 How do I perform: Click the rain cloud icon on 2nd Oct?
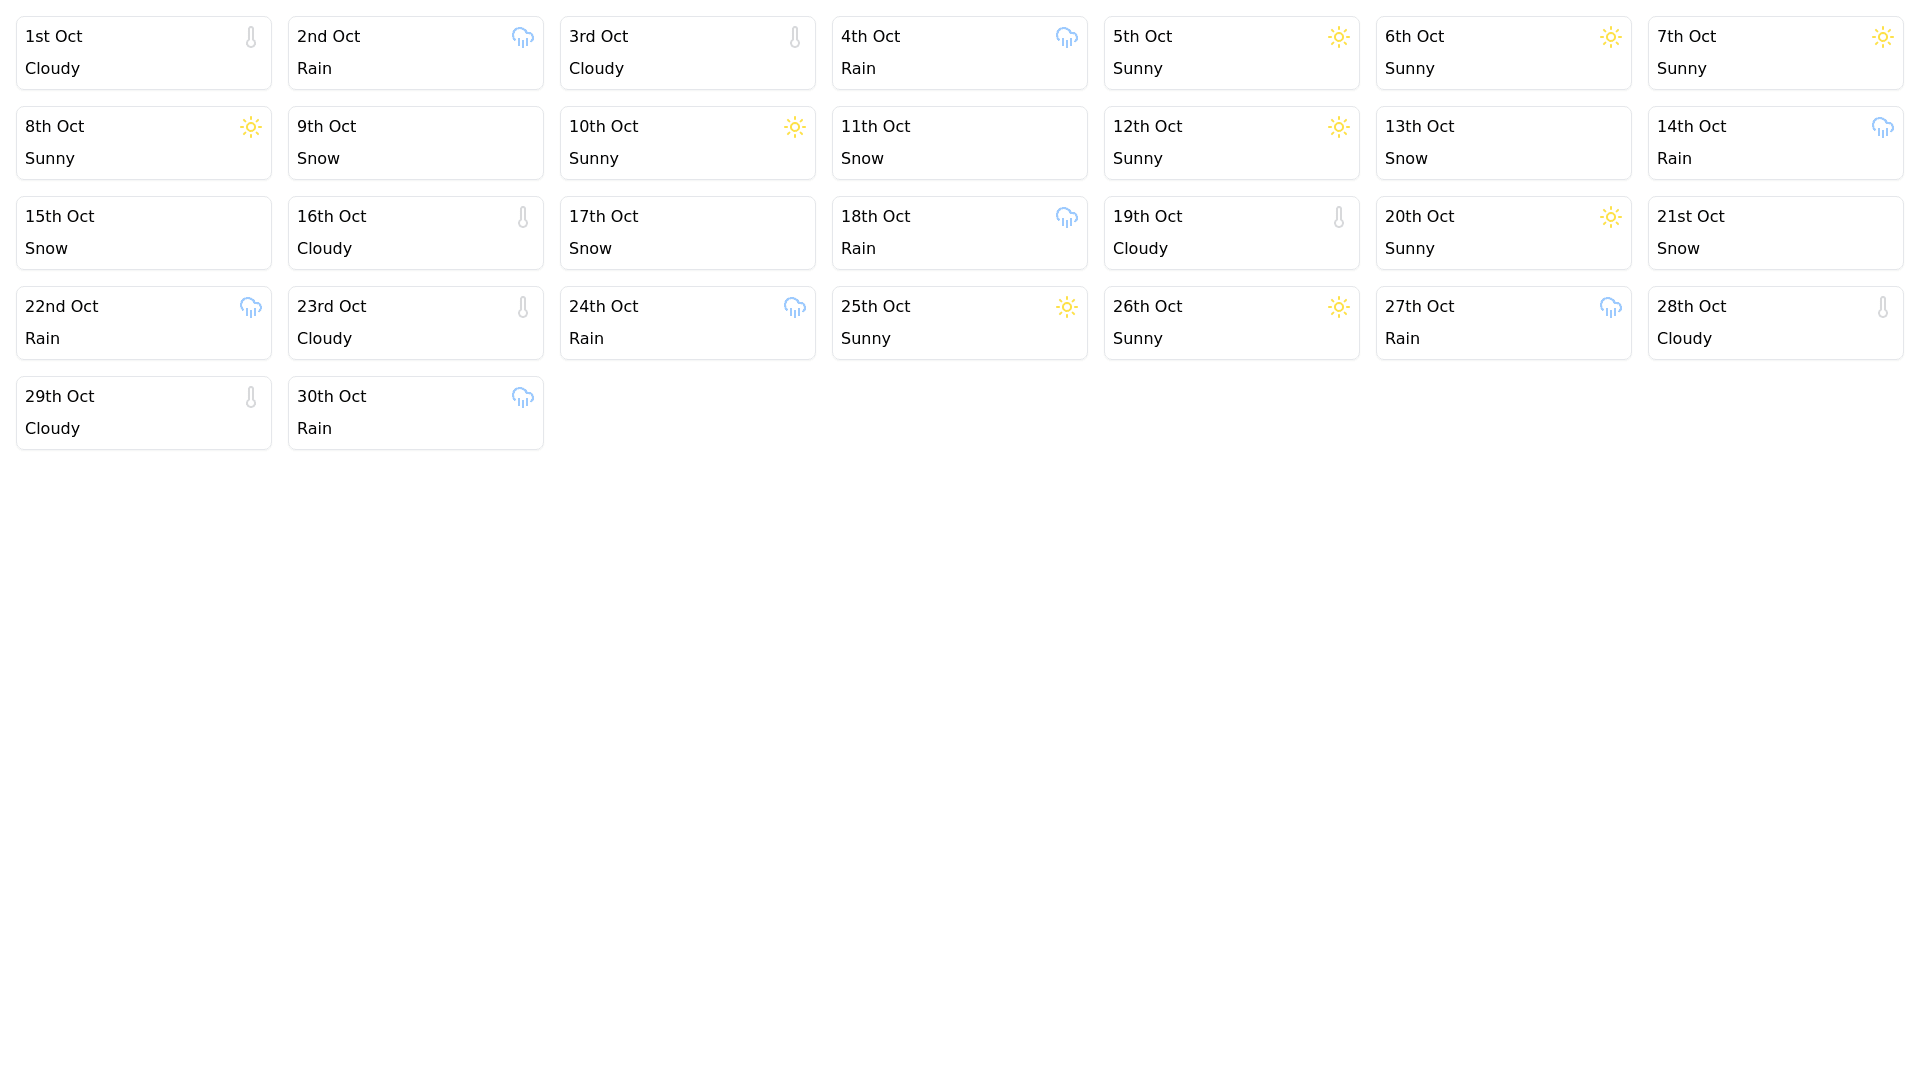click(x=523, y=37)
